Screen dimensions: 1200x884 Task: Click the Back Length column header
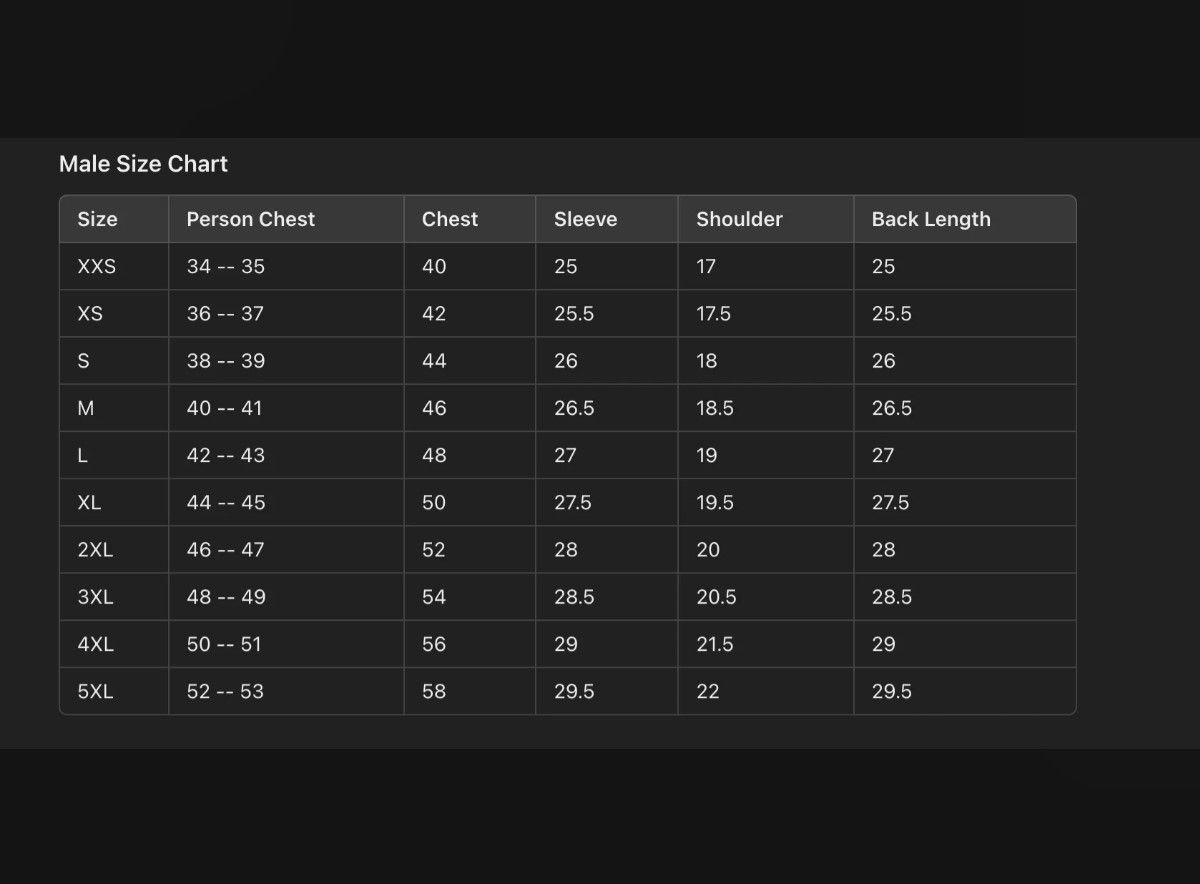[931, 219]
